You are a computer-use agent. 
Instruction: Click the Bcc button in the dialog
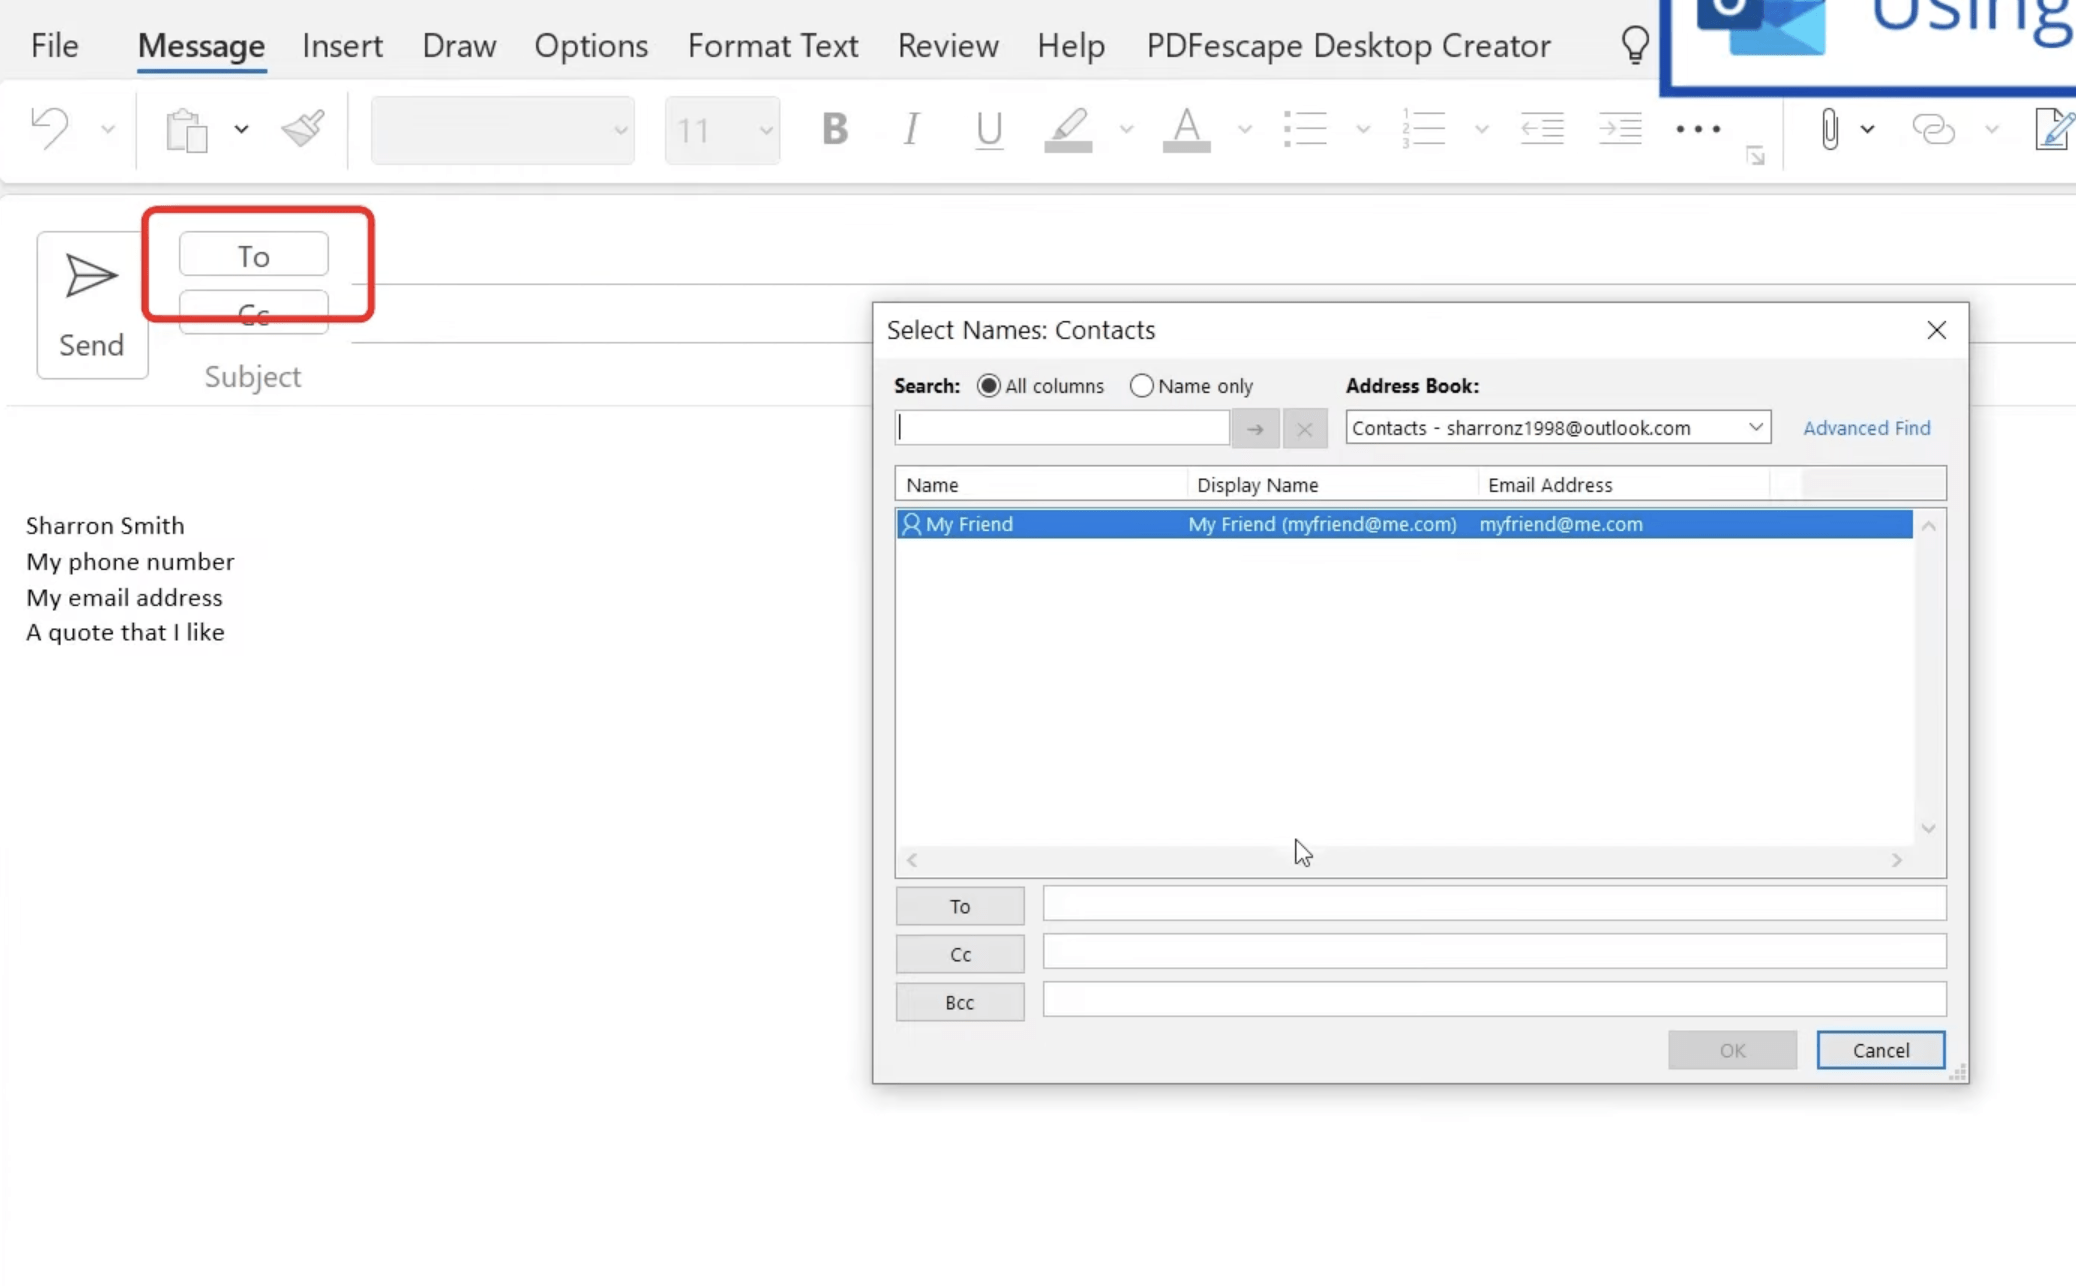(x=960, y=1002)
